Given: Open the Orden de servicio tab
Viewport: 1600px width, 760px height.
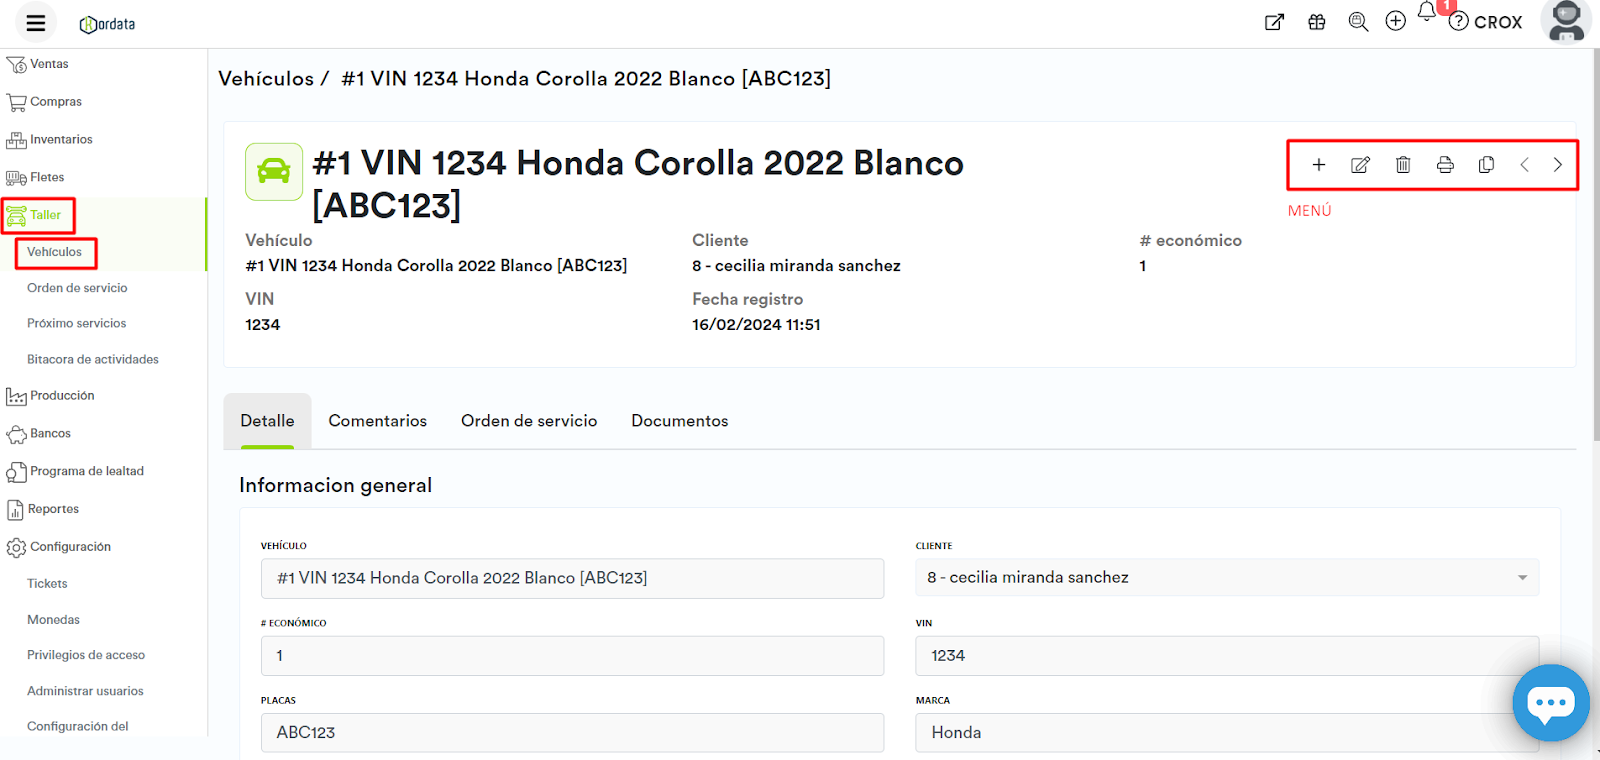Looking at the screenshot, I should pyautogui.click(x=529, y=421).
